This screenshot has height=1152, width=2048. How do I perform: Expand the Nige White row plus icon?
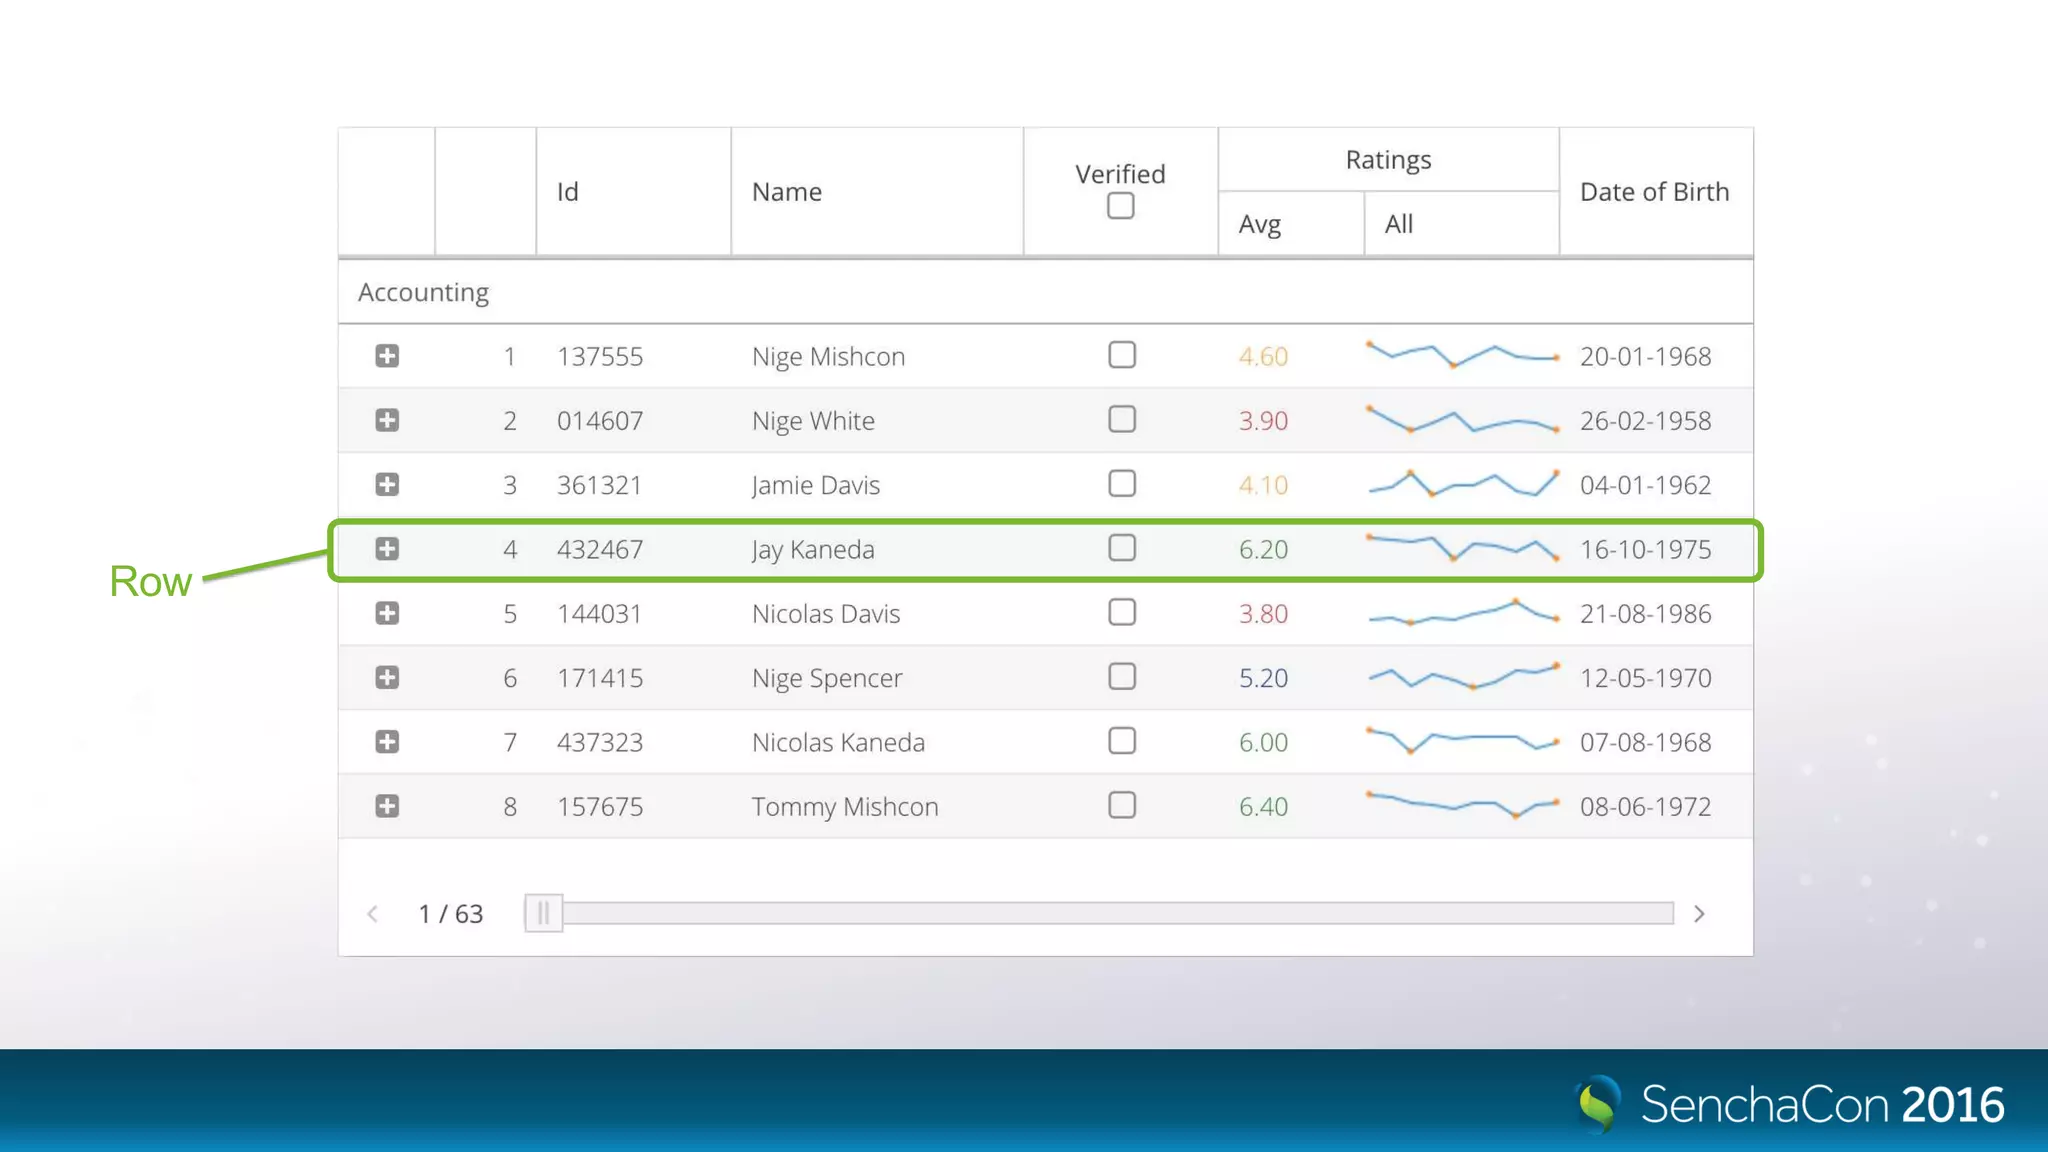tap(387, 420)
